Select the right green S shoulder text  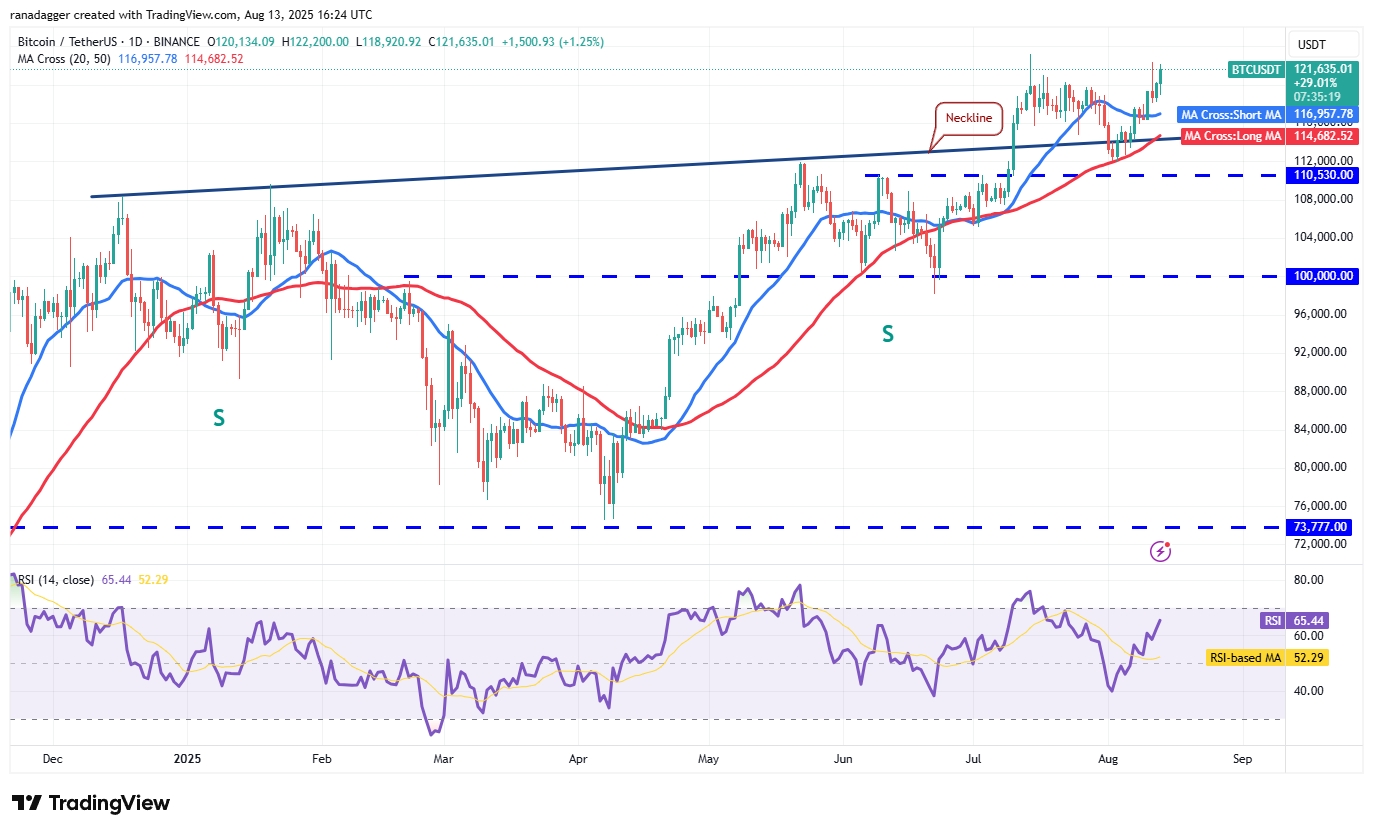tap(887, 335)
